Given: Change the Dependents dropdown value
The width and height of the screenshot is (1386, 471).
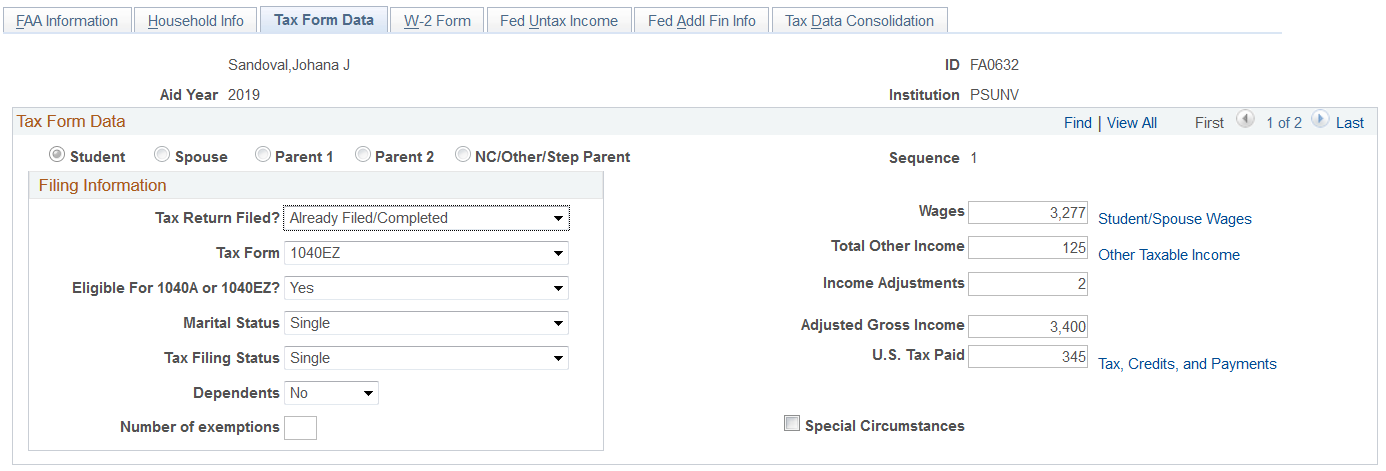Looking at the screenshot, I should pyautogui.click(x=331, y=393).
